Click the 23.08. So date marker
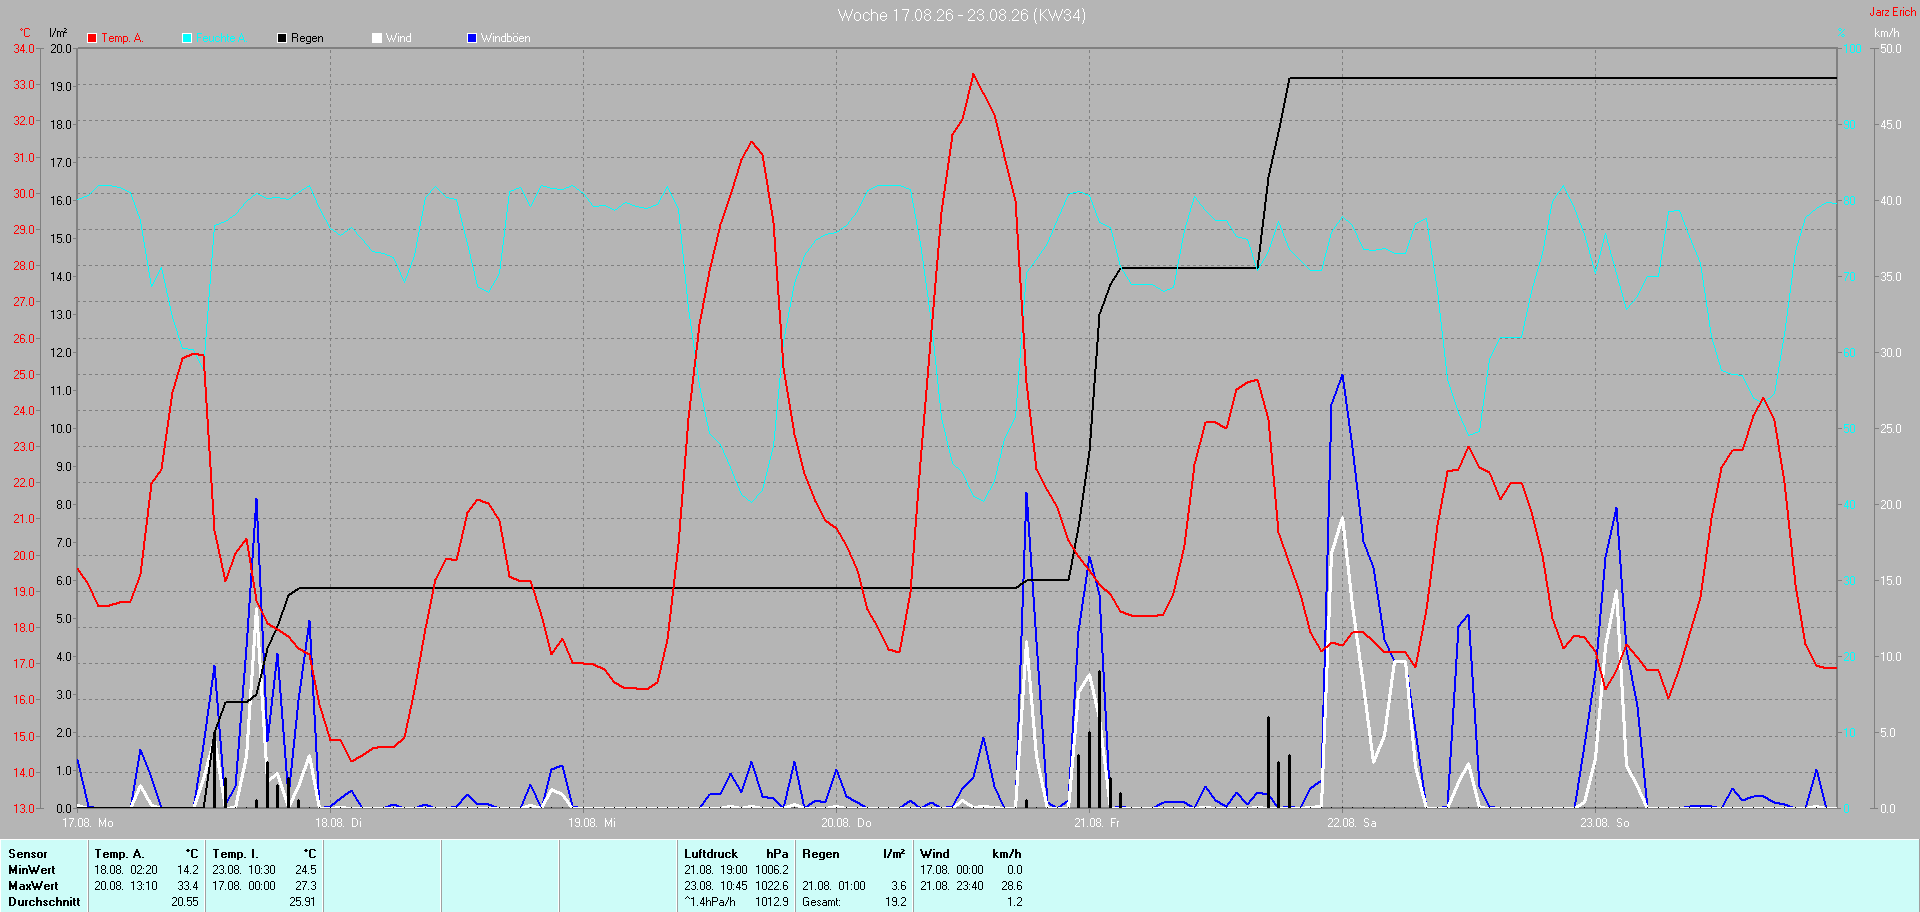The width and height of the screenshot is (1920, 912). click(1604, 823)
